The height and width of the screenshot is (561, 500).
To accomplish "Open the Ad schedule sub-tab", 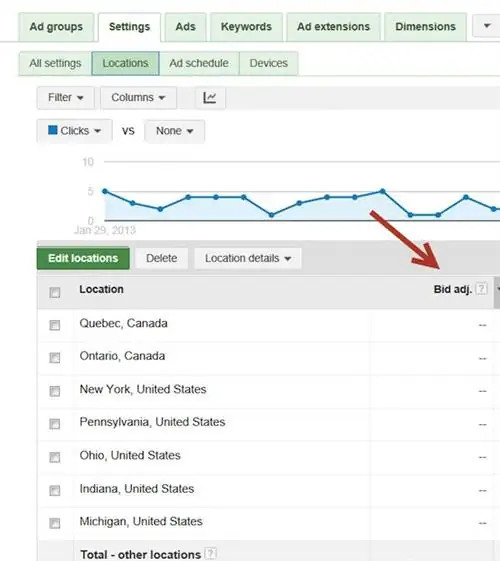I will tap(199, 63).
